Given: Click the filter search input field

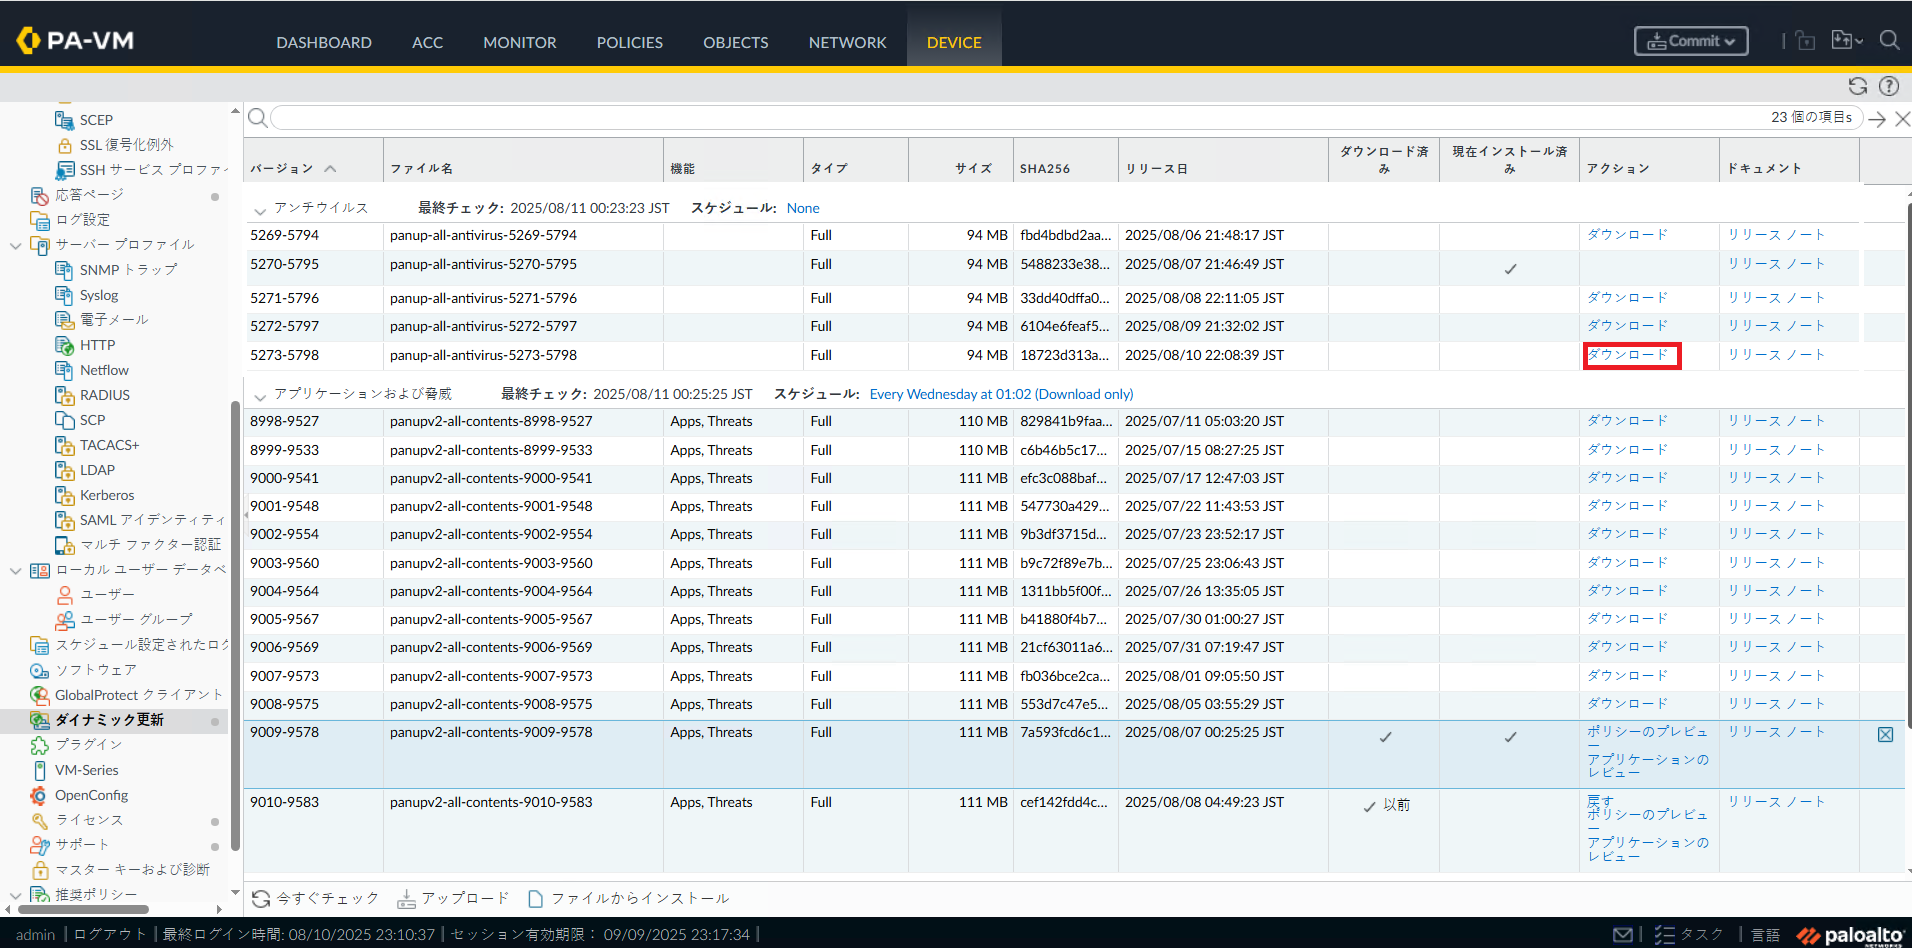Looking at the screenshot, I should [x=1000, y=118].
